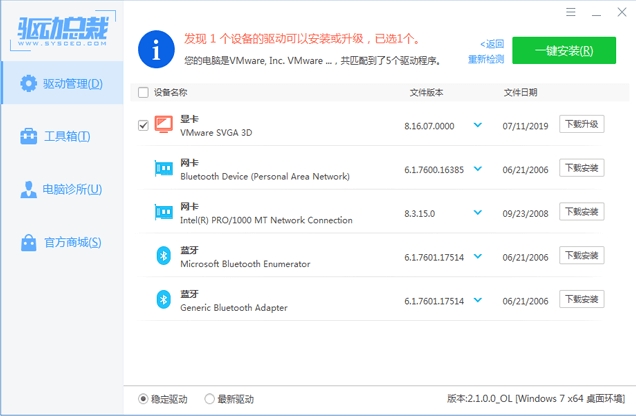
Task: Open the 工具箱(I) sidebar tab
Action: click(62, 136)
